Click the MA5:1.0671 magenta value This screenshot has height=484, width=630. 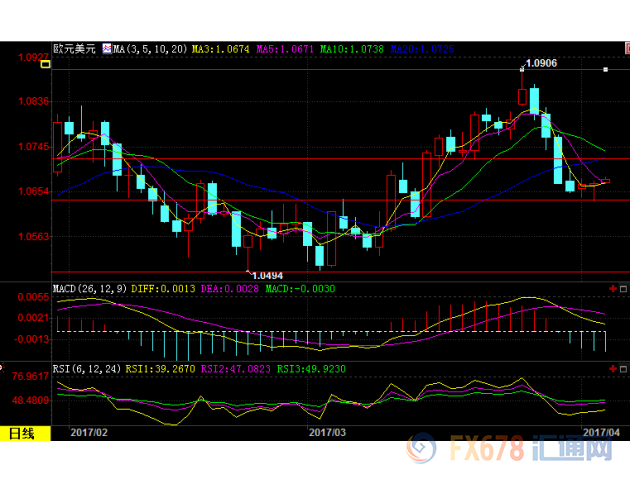(x=285, y=49)
